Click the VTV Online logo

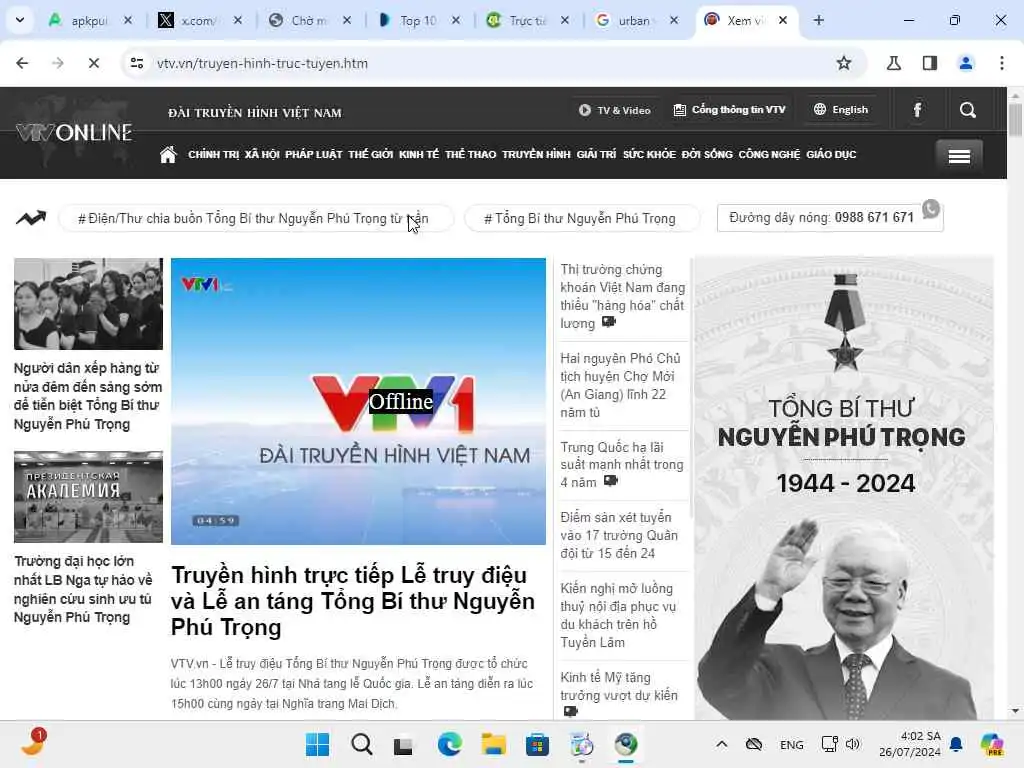pos(74,133)
